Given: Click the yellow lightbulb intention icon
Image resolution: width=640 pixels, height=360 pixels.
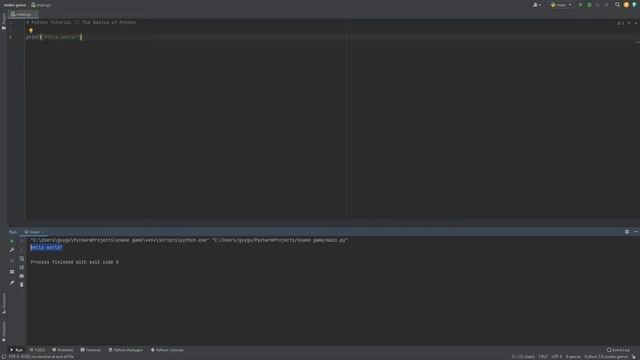Looking at the screenshot, I should tap(31, 30).
